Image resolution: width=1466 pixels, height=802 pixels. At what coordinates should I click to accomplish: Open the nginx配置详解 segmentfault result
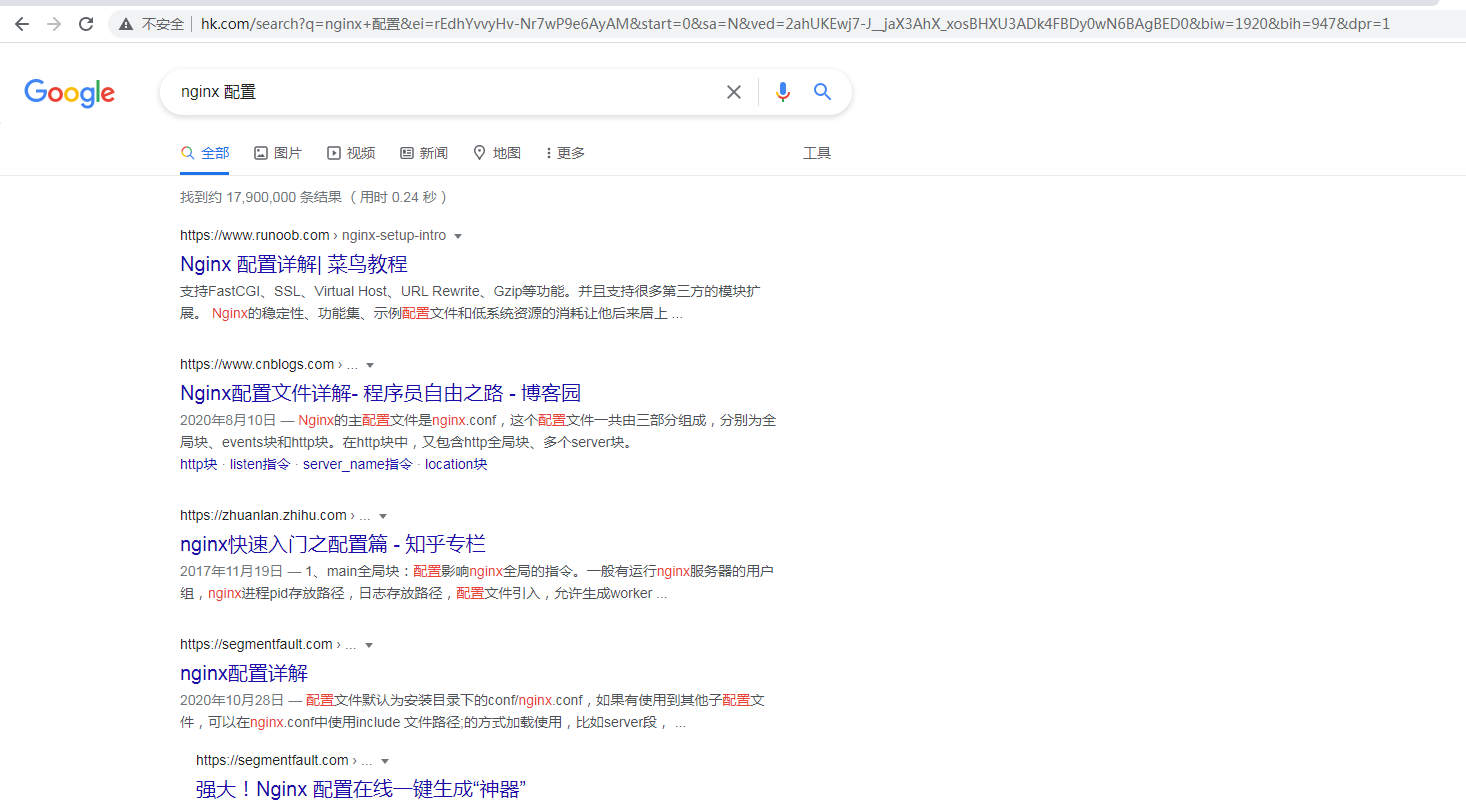point(244,673)
